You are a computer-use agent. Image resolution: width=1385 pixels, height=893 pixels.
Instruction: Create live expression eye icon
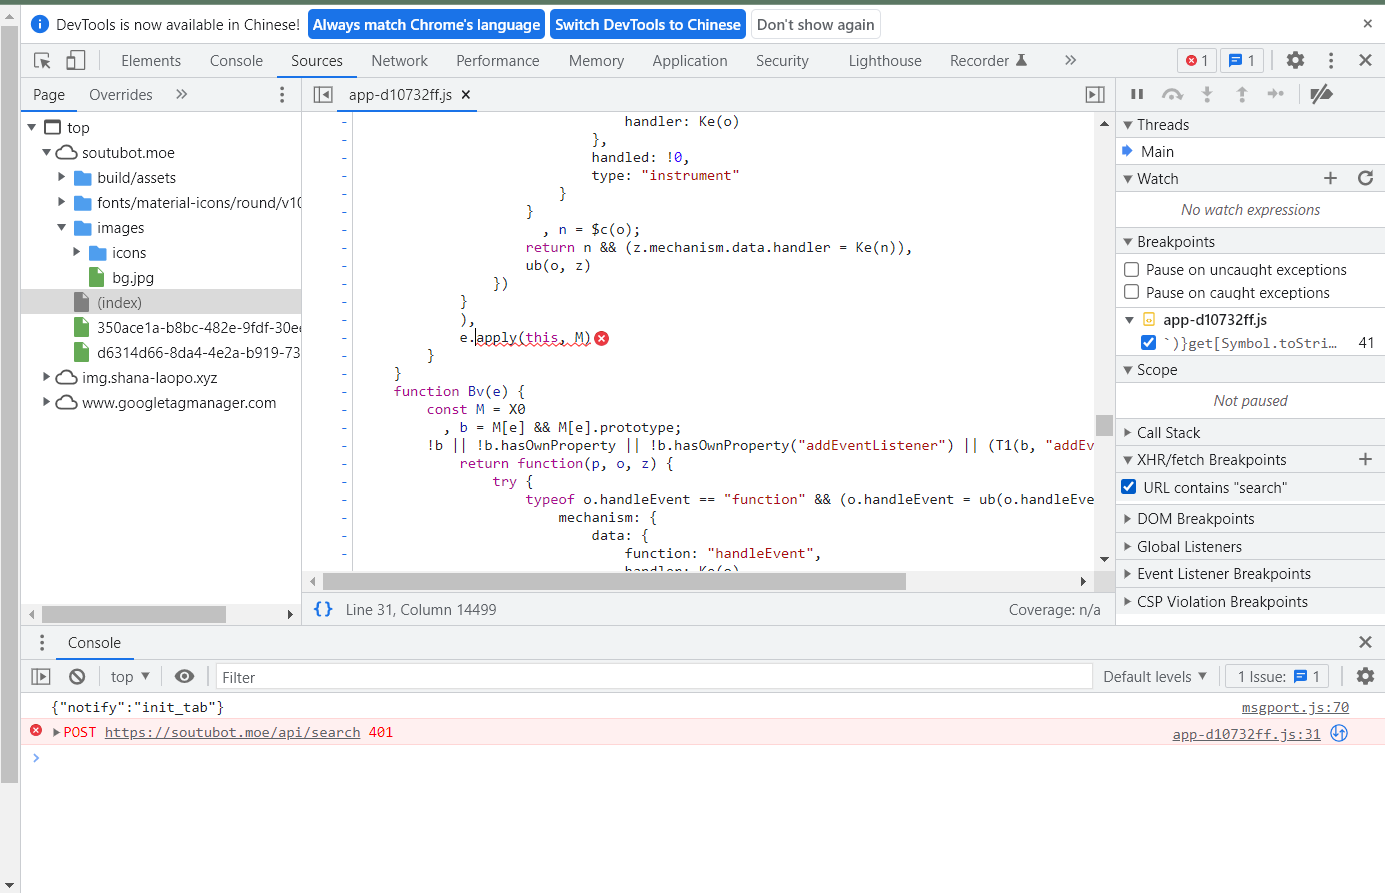coord(184,677)
